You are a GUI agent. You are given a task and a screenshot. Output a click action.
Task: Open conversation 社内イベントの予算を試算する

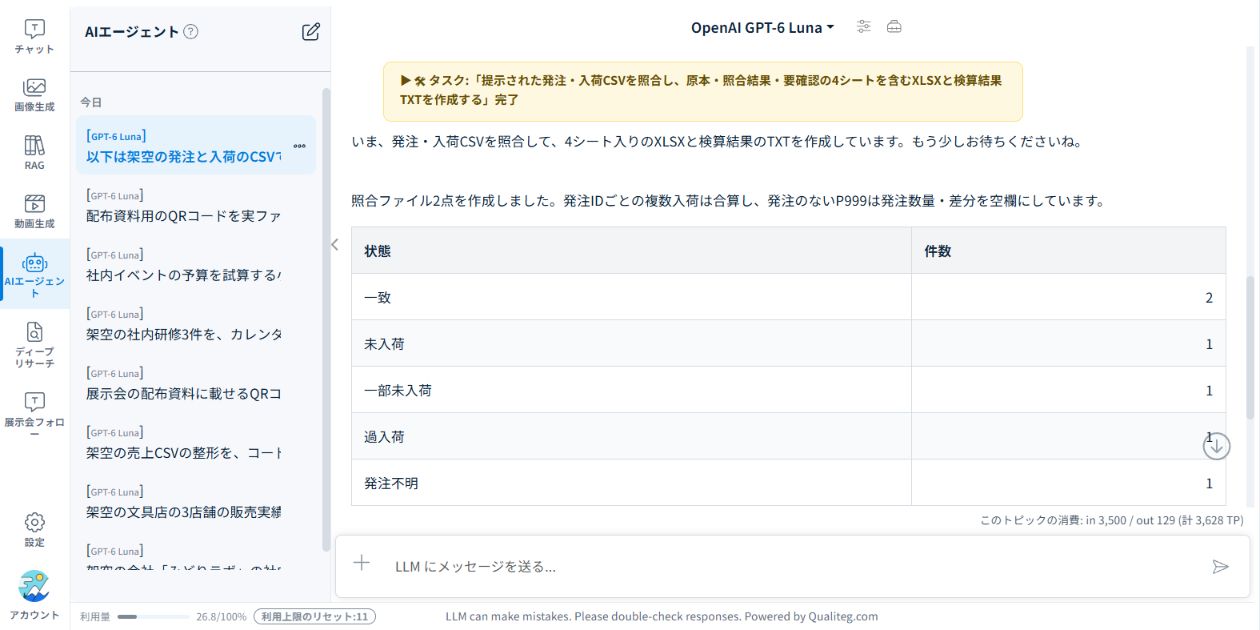coord(196,265)
